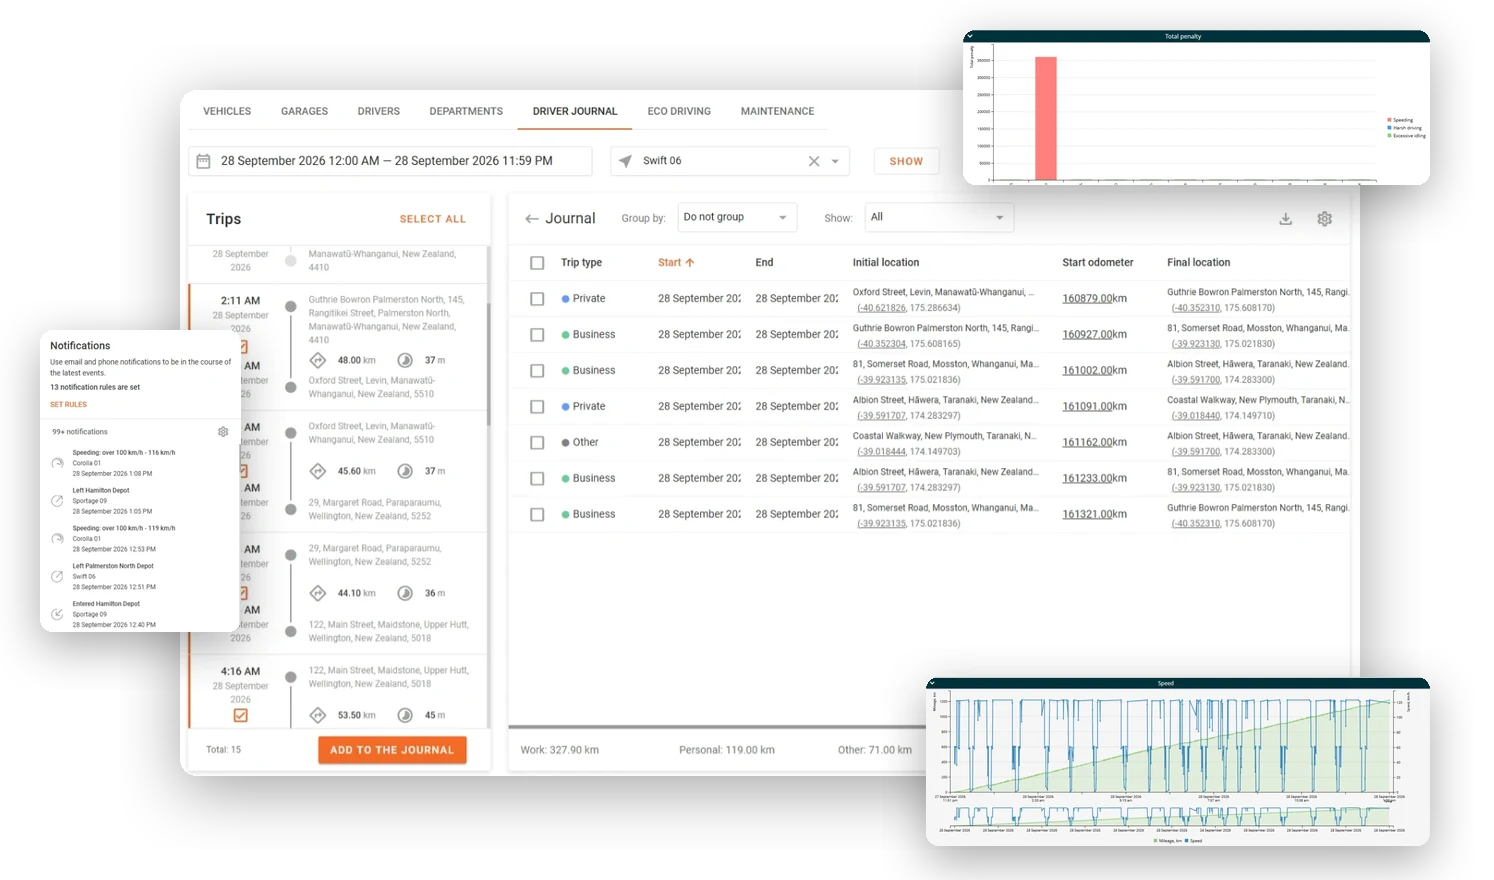Viewport: 1494px width, 880px height.
Task: Collapse the Speed chart panel
Action: (x=934, y=683)
